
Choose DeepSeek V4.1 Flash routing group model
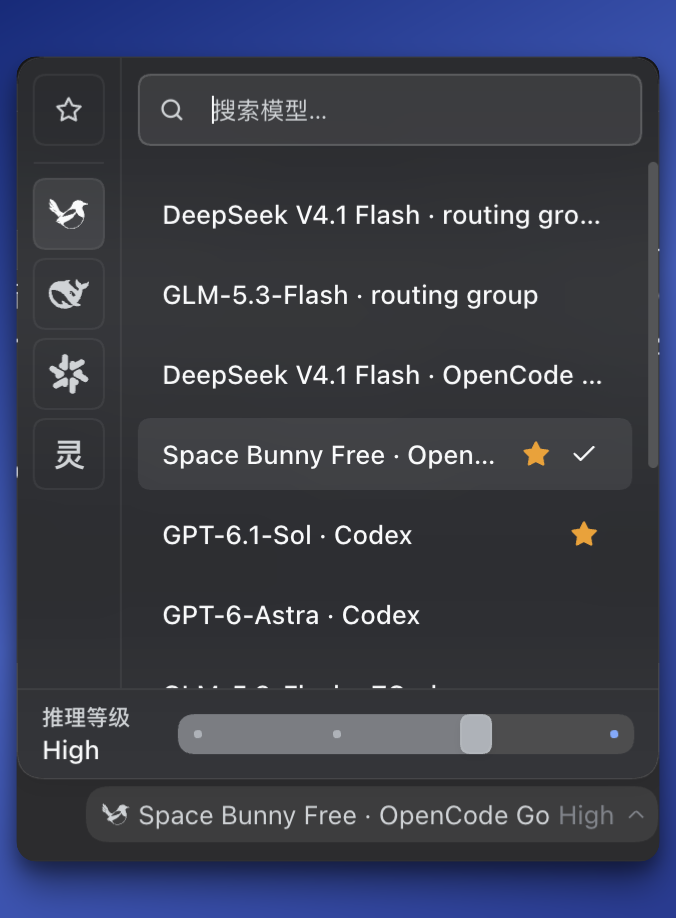point(385,215)
